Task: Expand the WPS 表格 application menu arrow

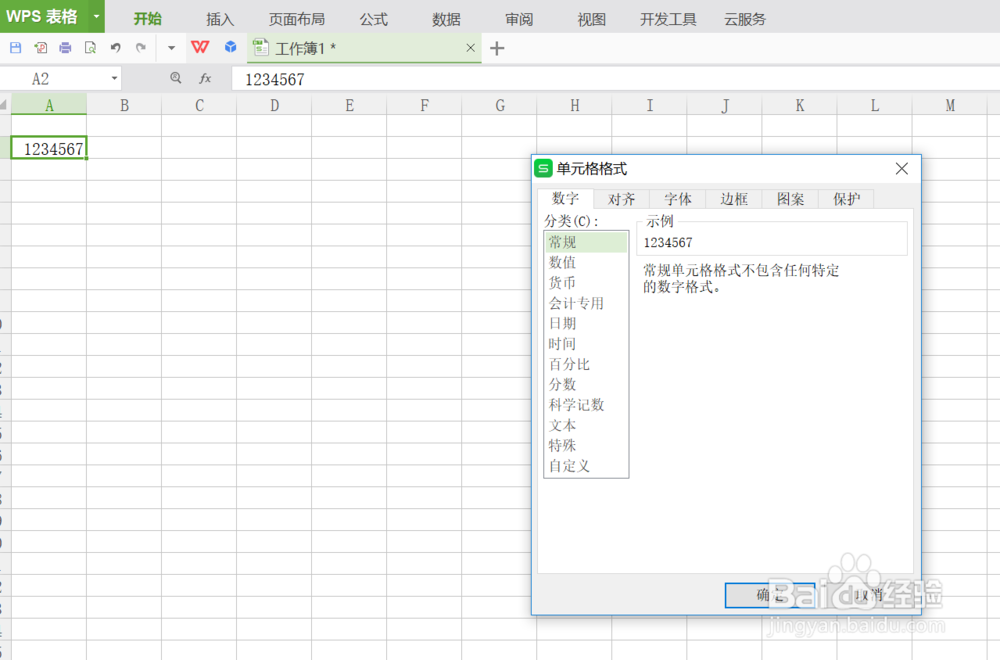Action: click(96, 16)
